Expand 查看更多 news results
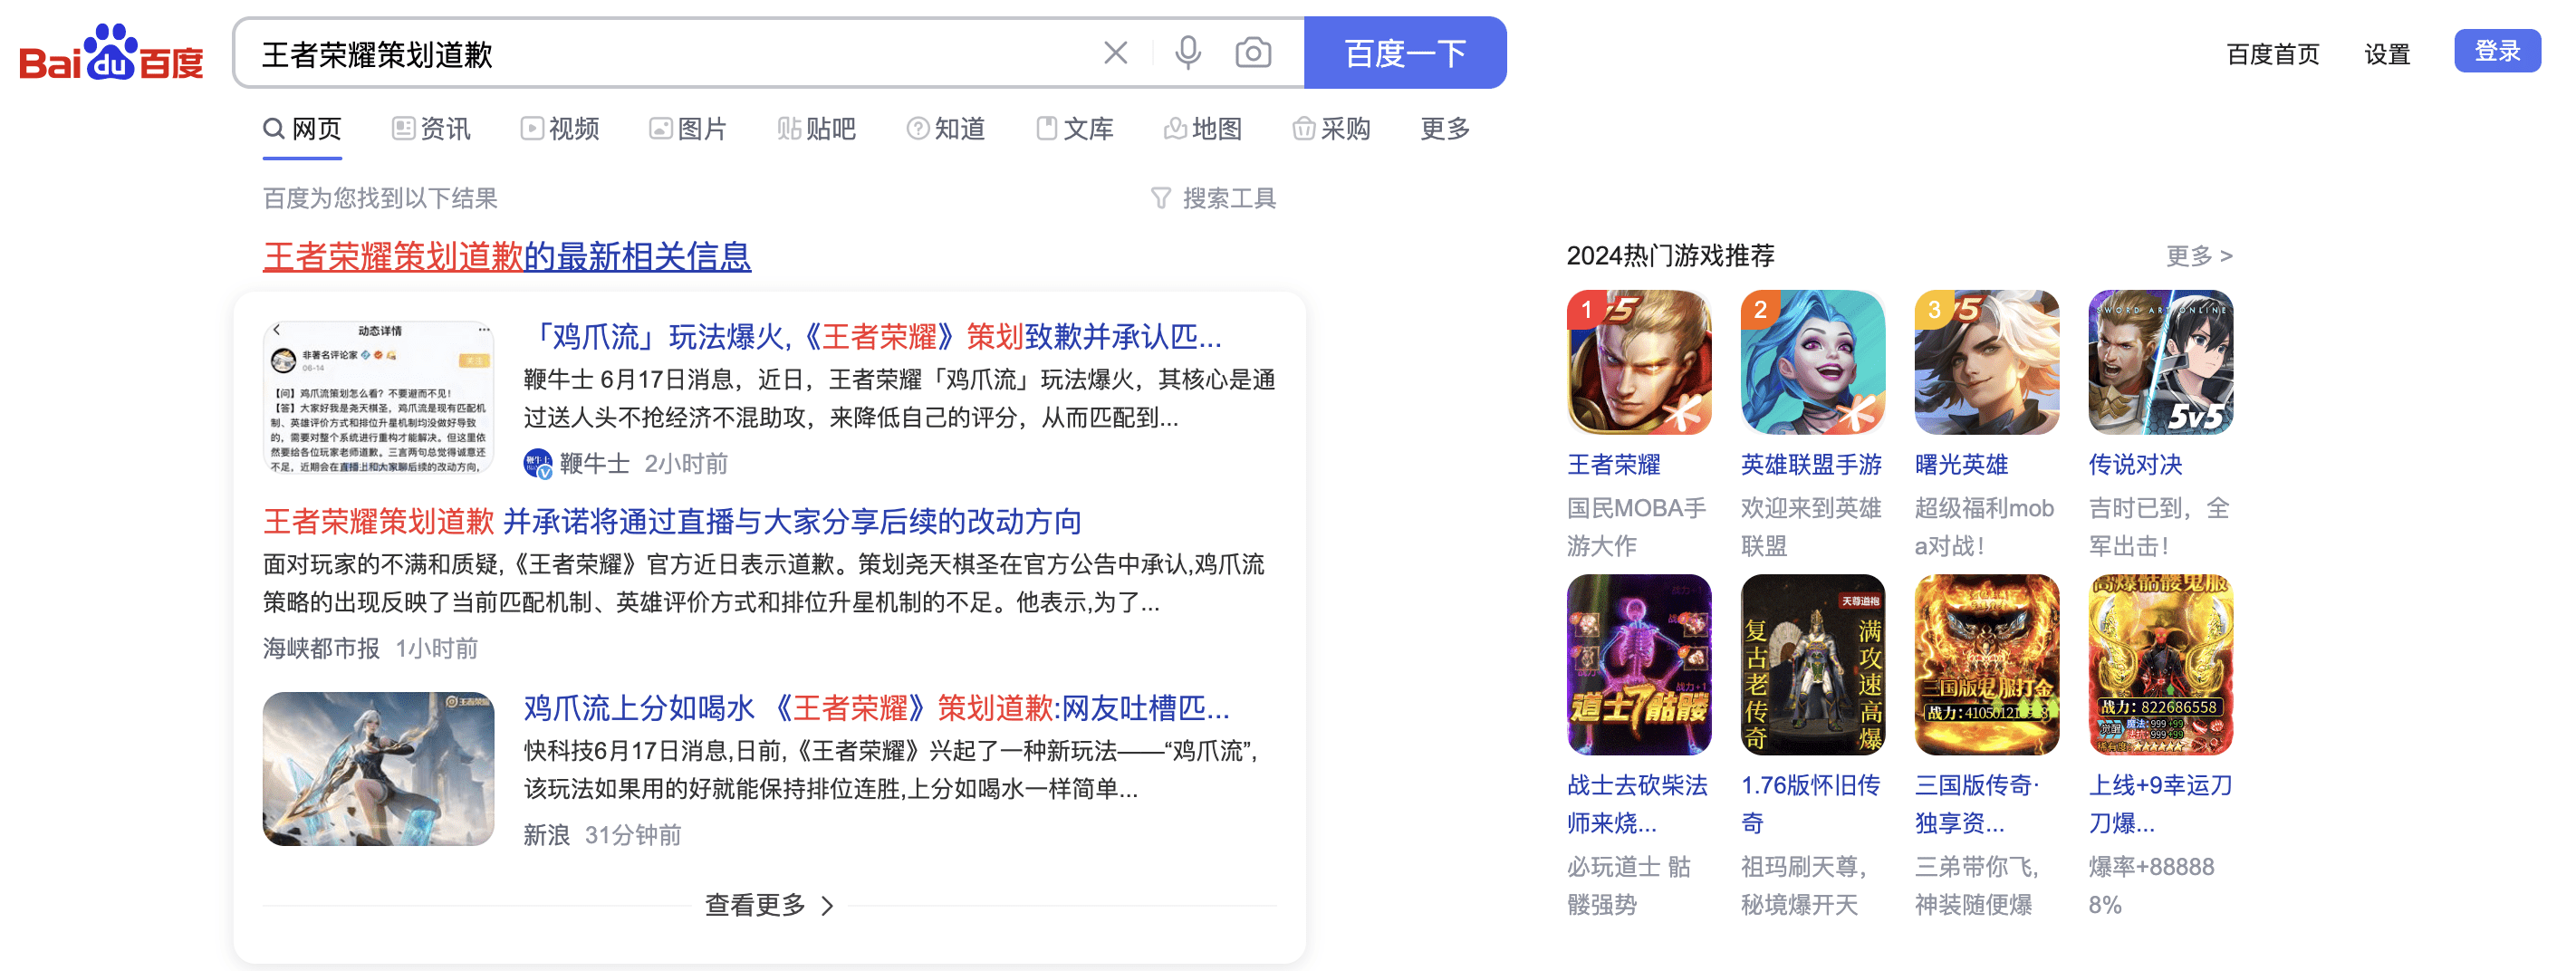 point(769,905)
